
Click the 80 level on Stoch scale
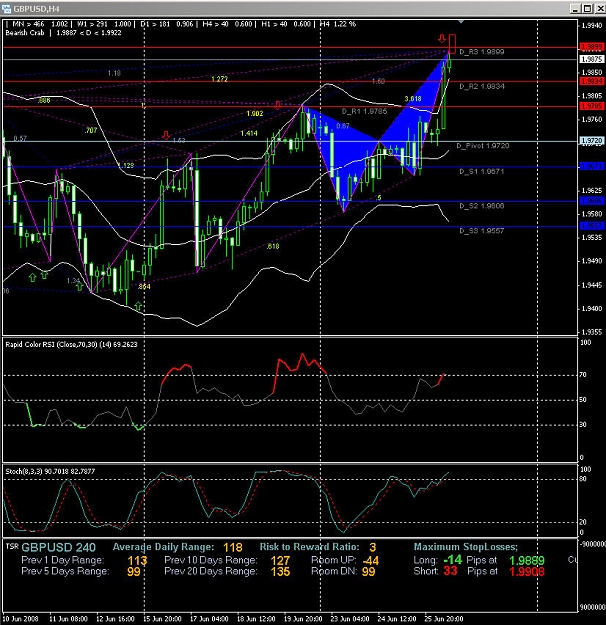point(583,479)
